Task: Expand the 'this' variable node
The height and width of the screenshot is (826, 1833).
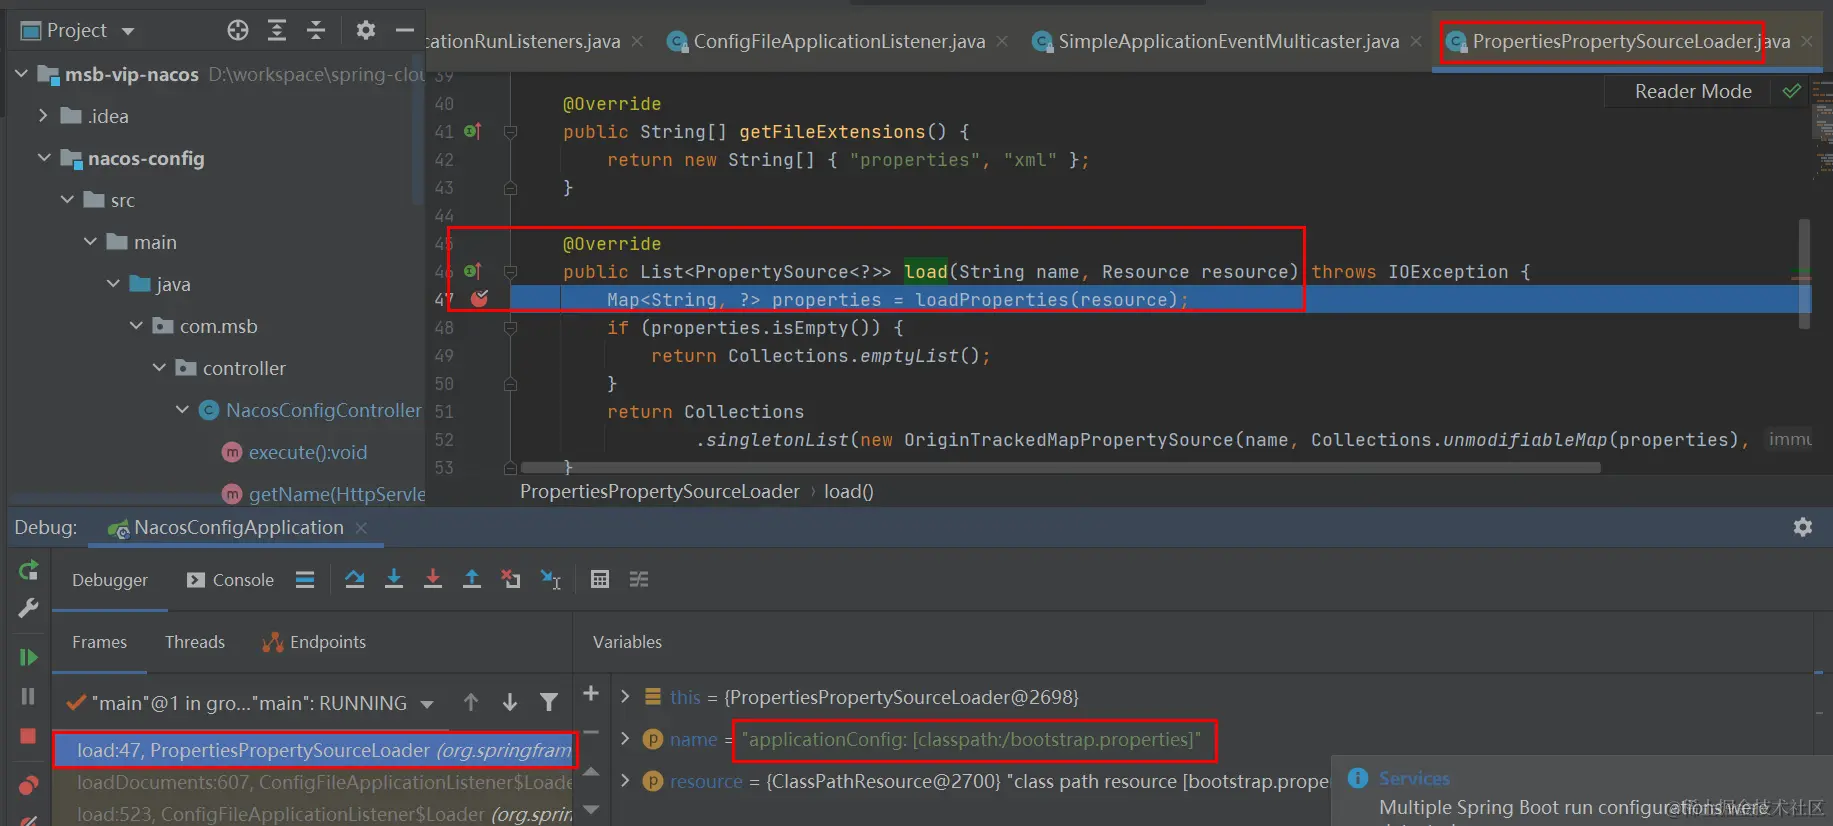Action: coord(625,696)
